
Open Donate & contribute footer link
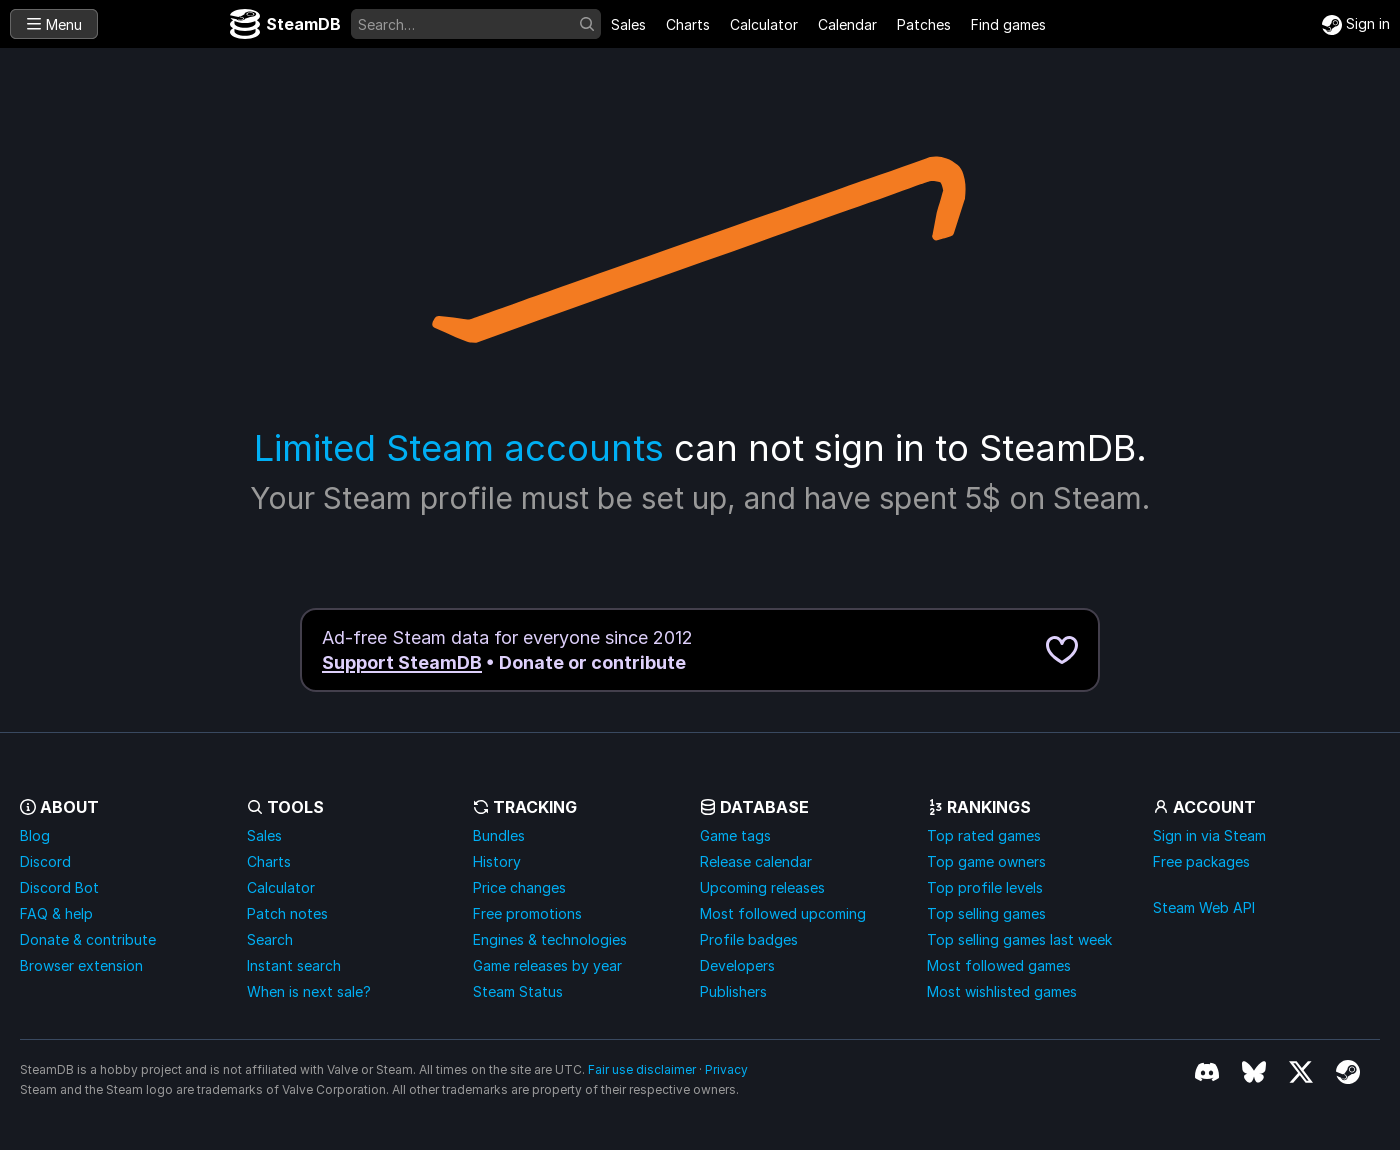click(88, 940)
